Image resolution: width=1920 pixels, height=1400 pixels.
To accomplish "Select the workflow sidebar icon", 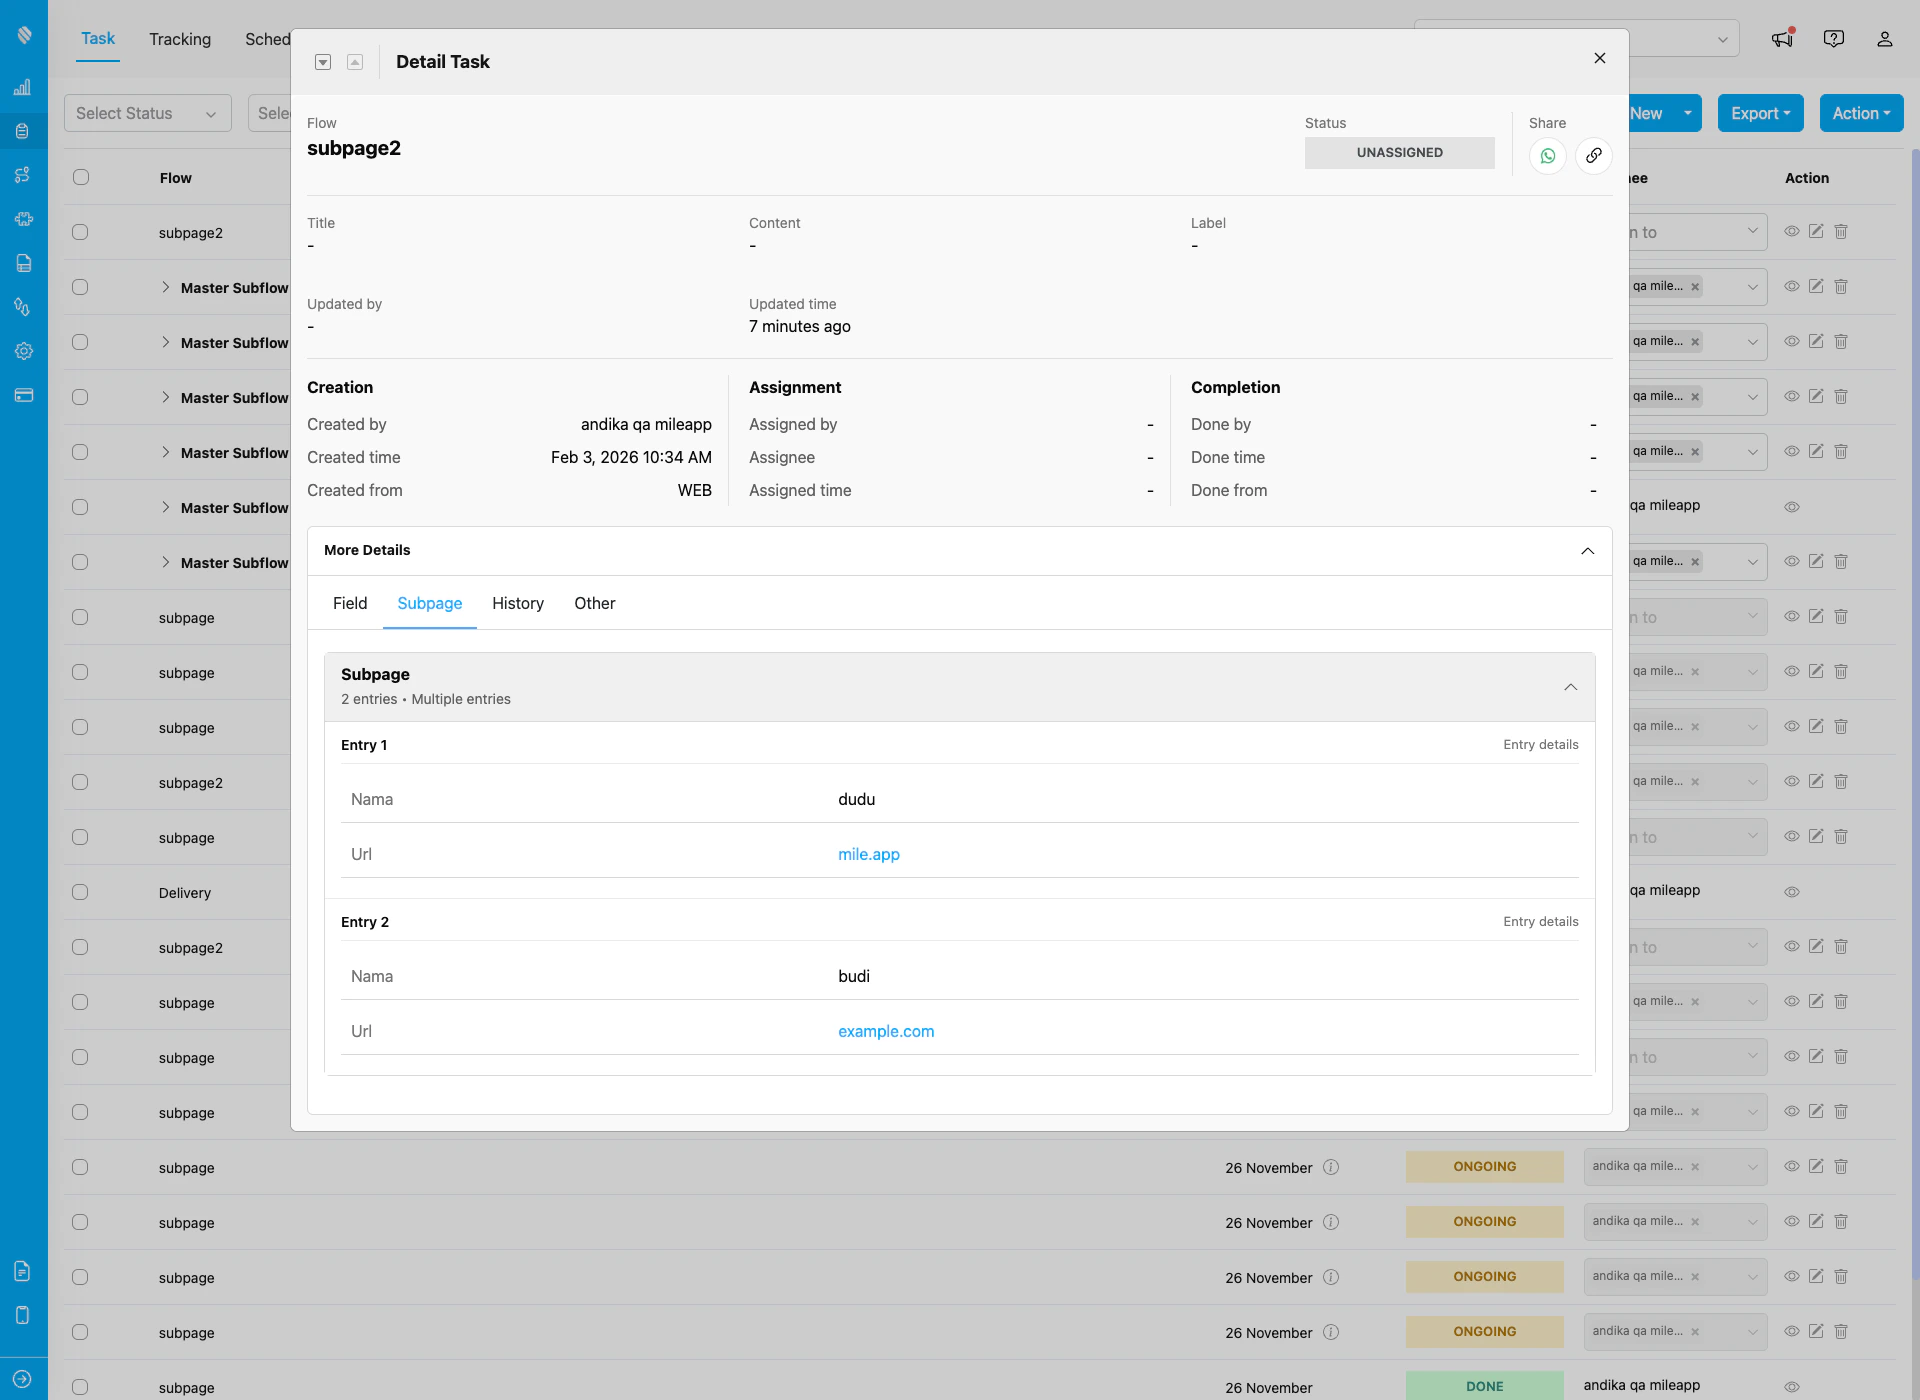I will point(23,174).
